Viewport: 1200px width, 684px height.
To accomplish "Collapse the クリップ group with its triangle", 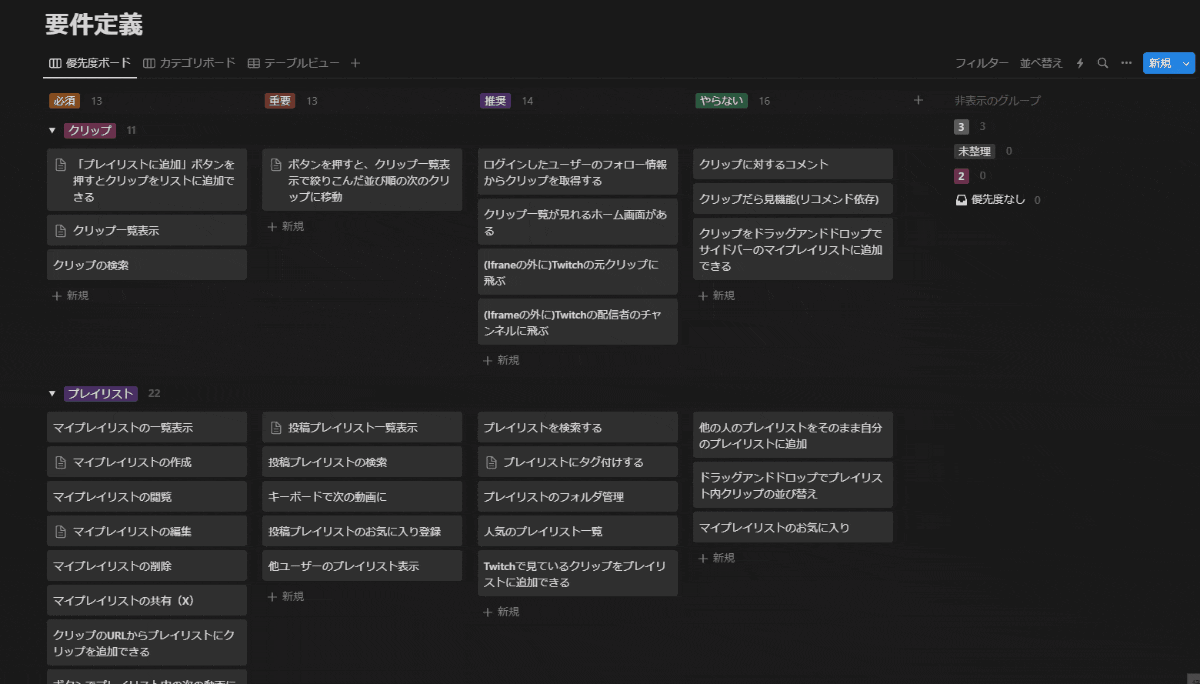I will (52, 130).
